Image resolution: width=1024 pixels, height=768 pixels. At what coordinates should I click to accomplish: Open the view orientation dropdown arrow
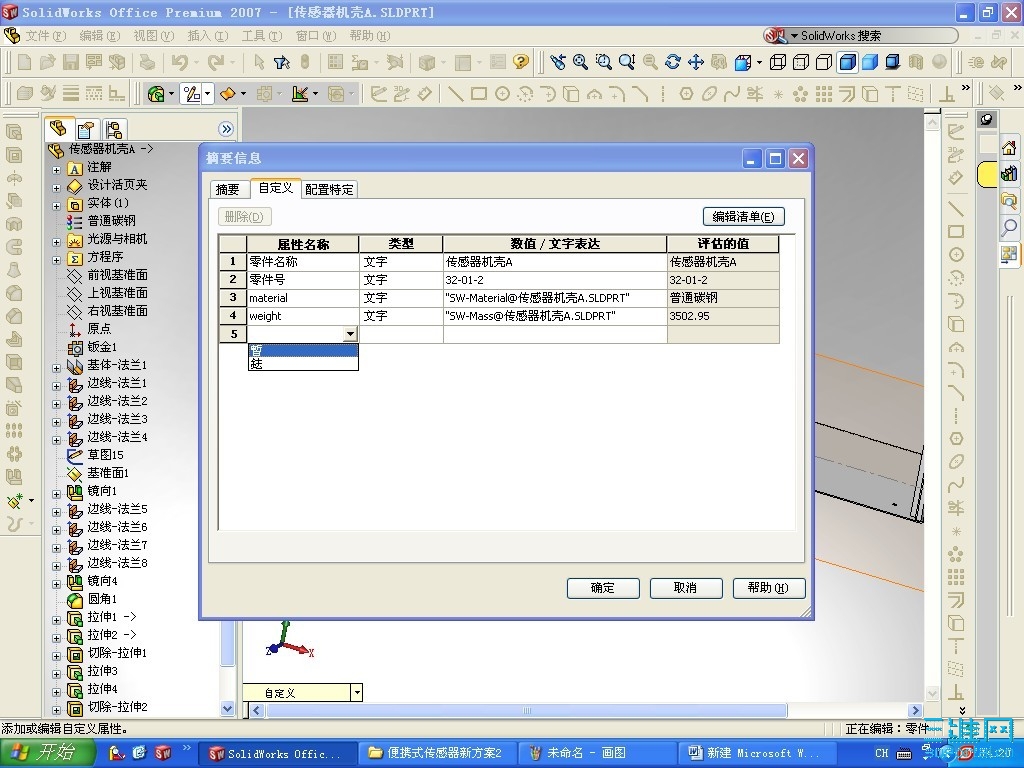coord(759,63)
